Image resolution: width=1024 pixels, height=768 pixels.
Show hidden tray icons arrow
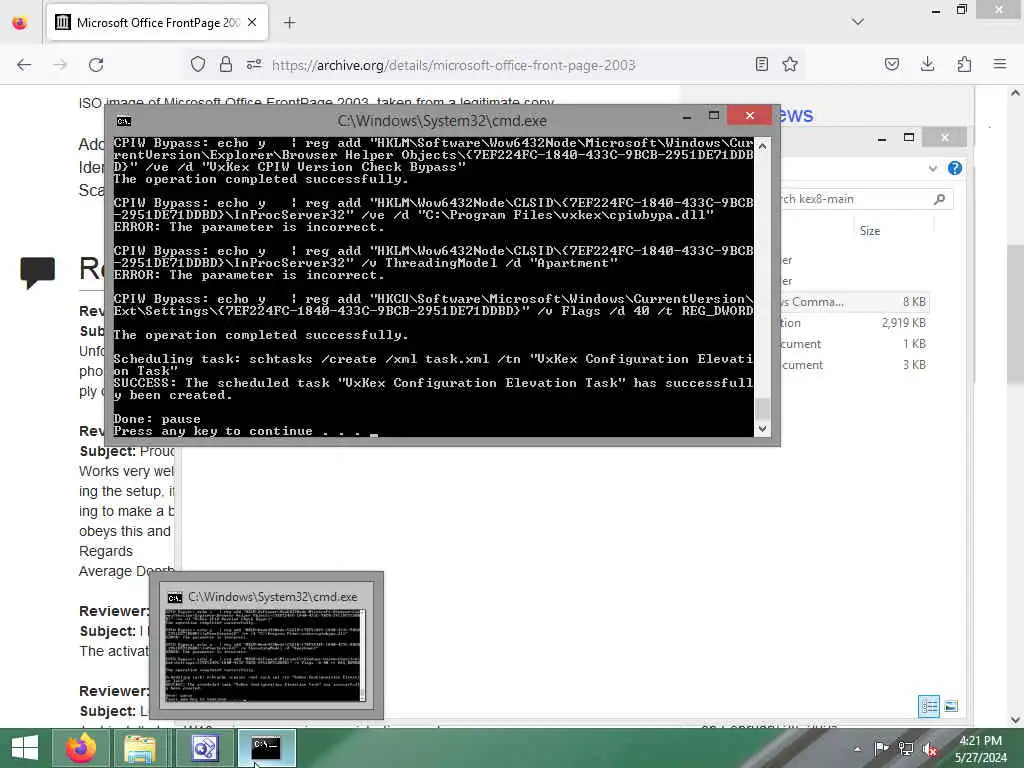[x=857, y=749]
